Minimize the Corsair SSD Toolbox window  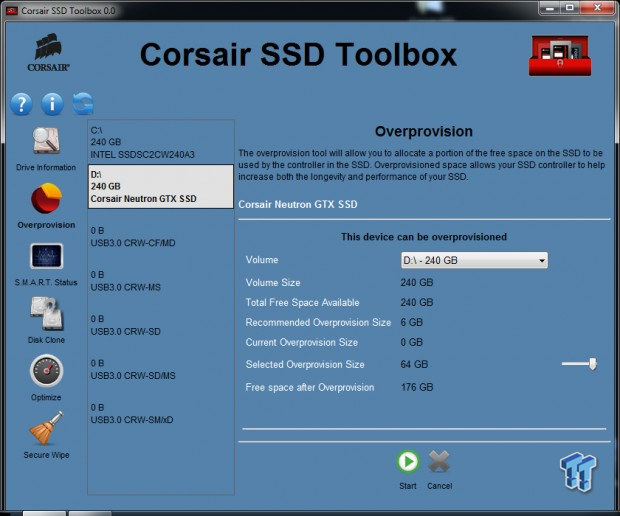tap(550, 8)
